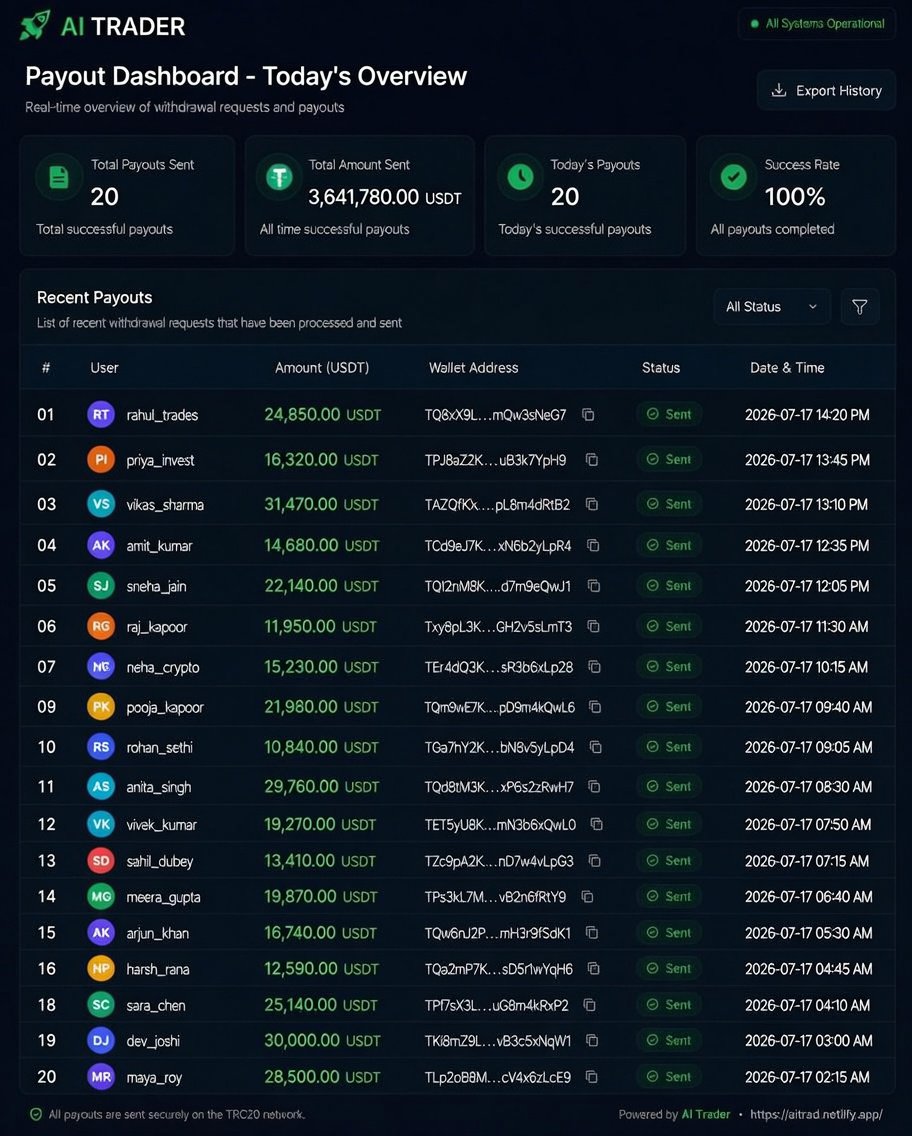The image size is (912, 1136).
Task: Copy rohan_sethi wallet address
Action: (x=595, y=747)
